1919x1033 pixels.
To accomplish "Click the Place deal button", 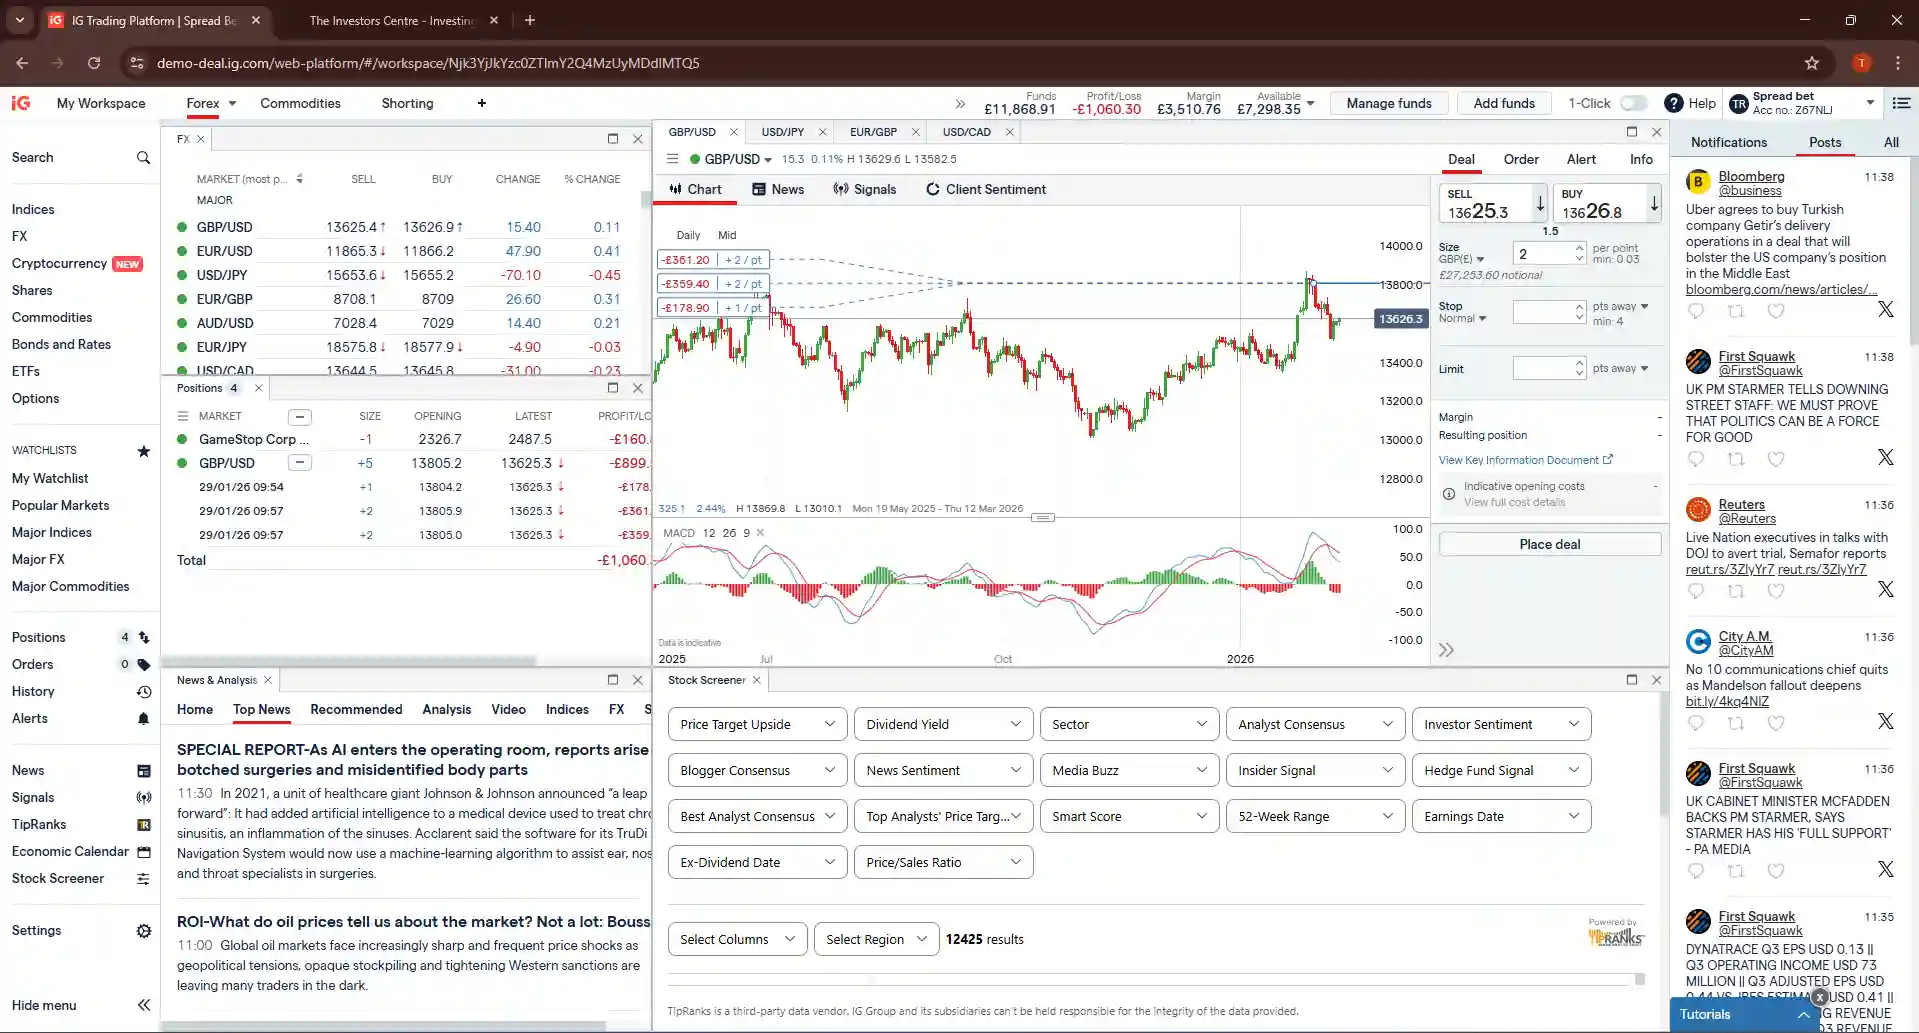I will (1549, 543).
